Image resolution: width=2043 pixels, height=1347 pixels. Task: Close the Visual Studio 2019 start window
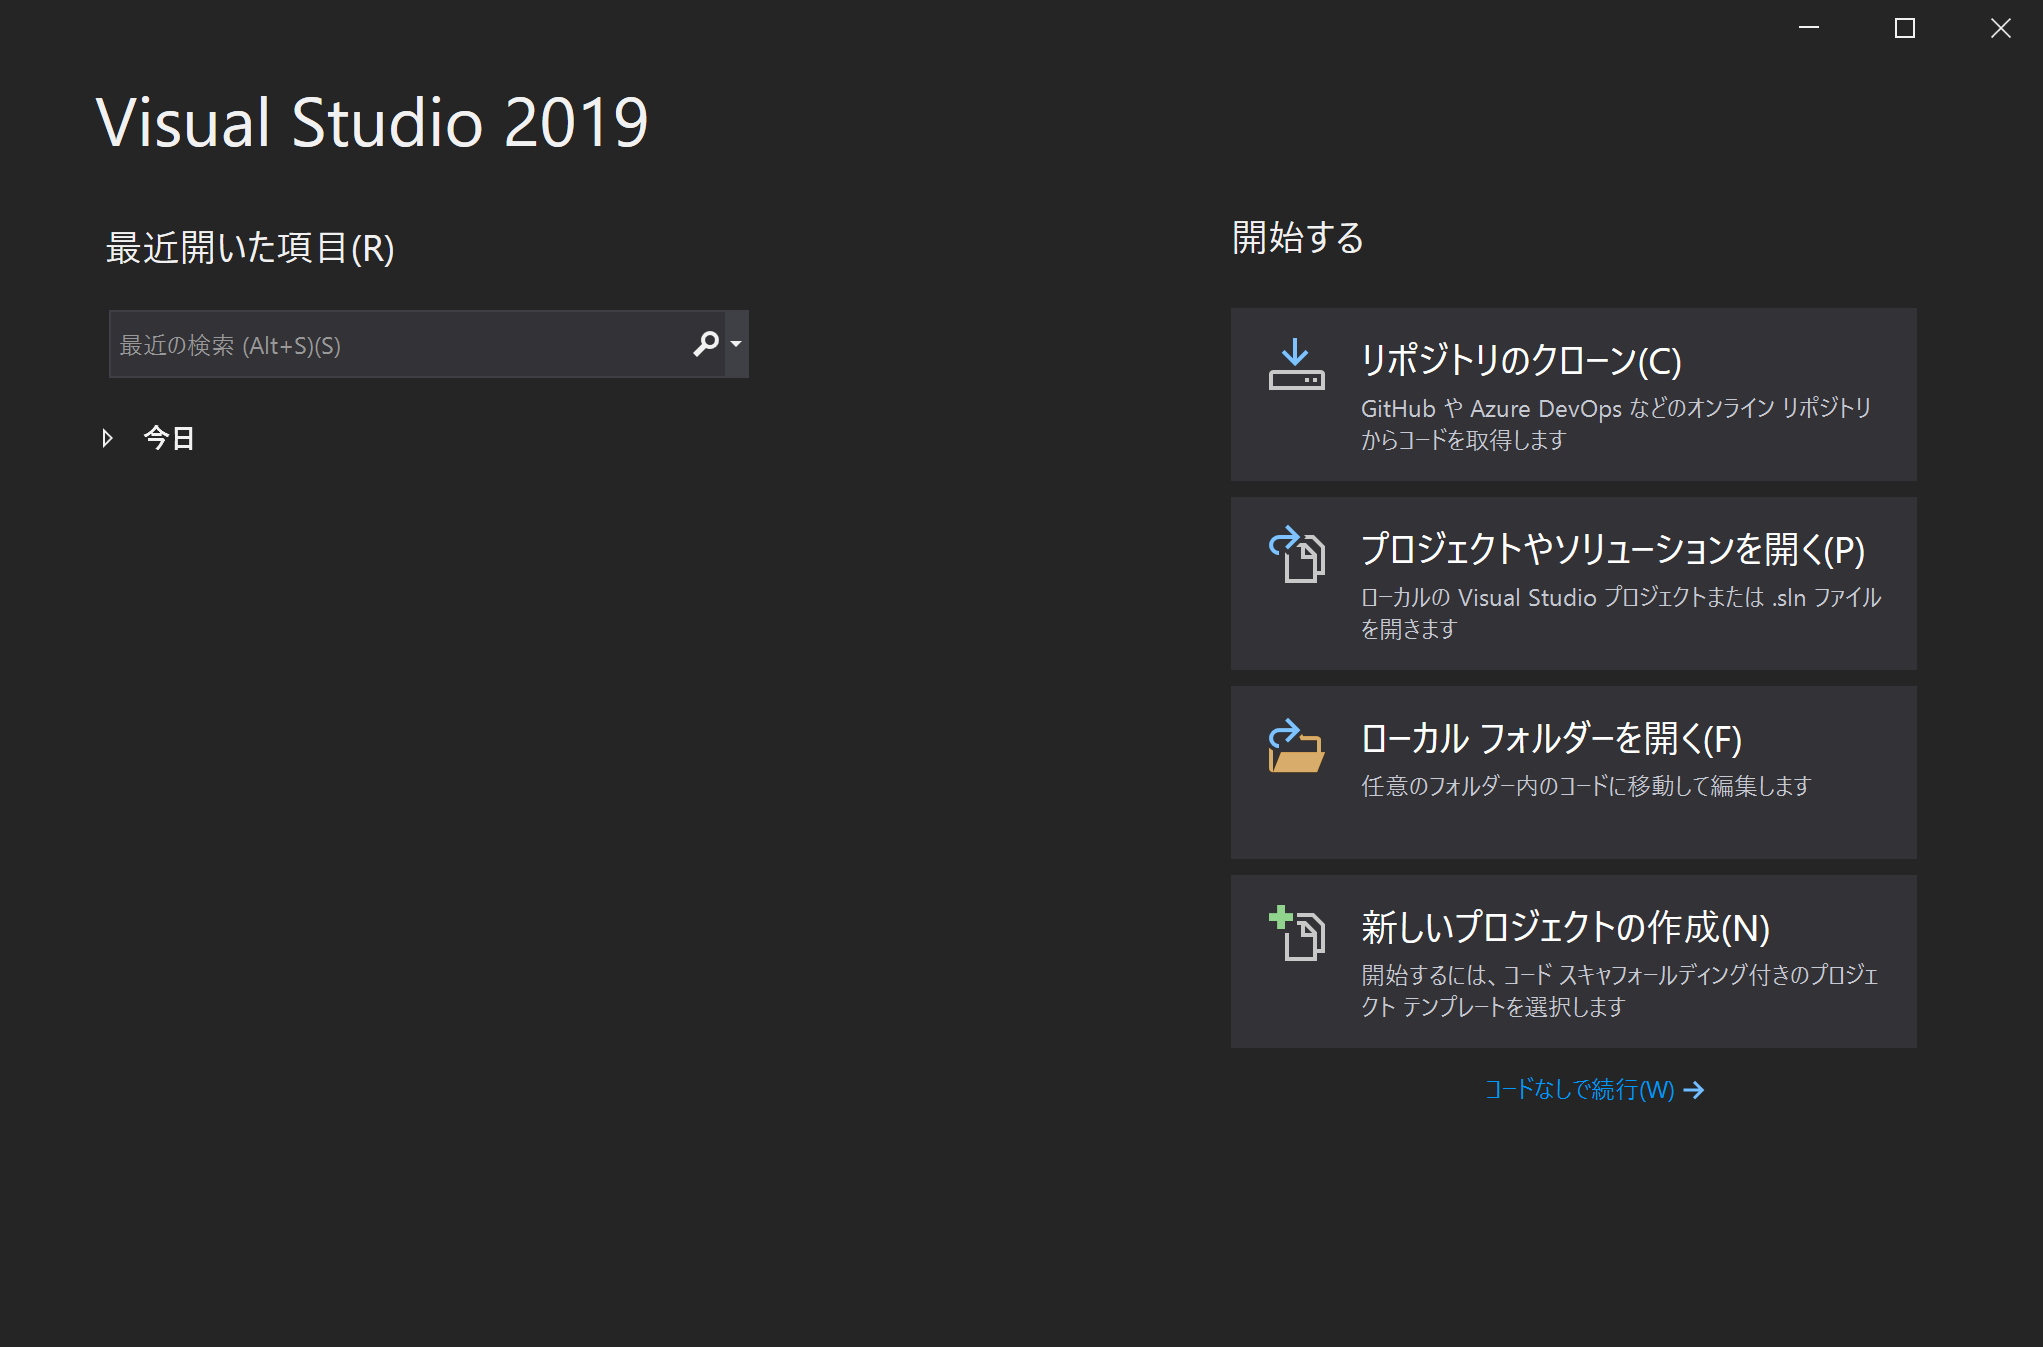(x=2000, y=28)
